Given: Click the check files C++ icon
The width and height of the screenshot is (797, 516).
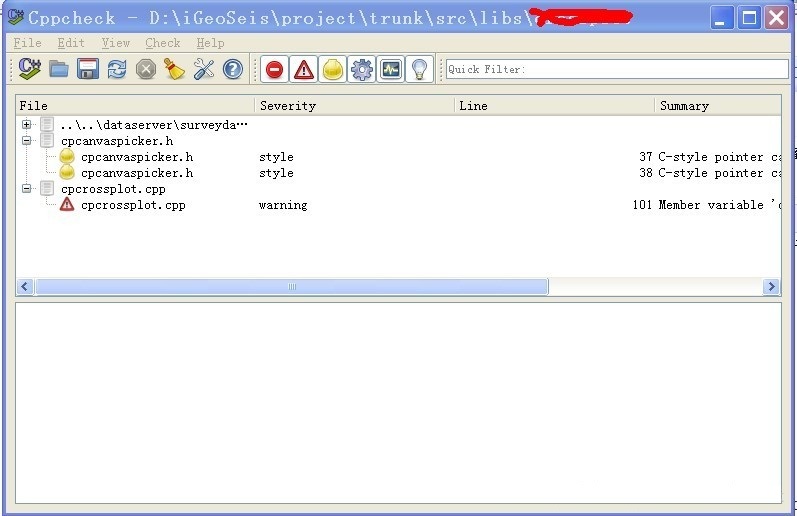Looking at the screenshot, I should (x=30, y=69).
